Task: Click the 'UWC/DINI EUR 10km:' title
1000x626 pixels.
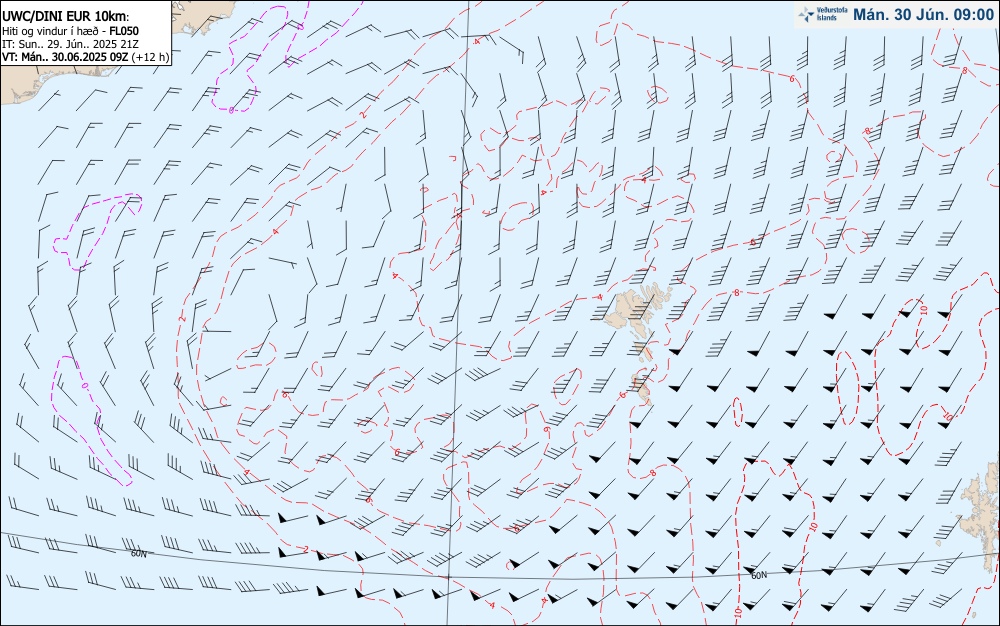Action: click(66, 17)
